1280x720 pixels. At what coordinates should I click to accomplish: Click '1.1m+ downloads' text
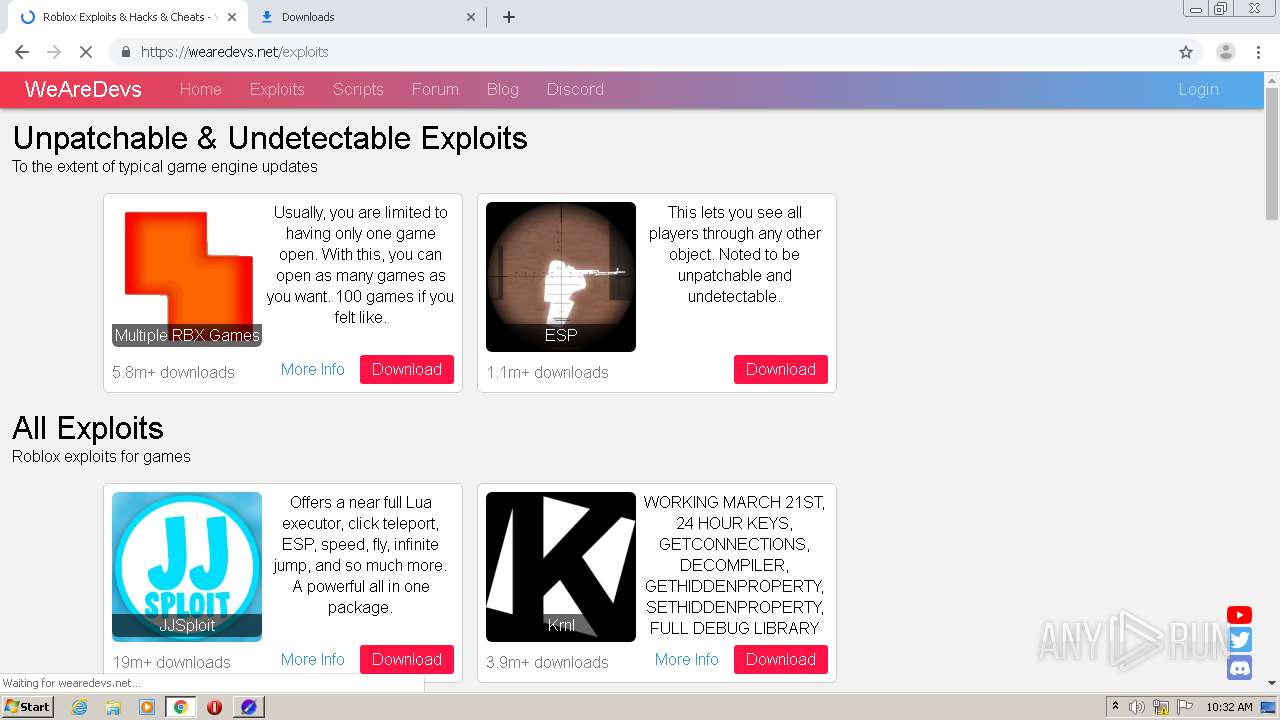pos(547,372)
